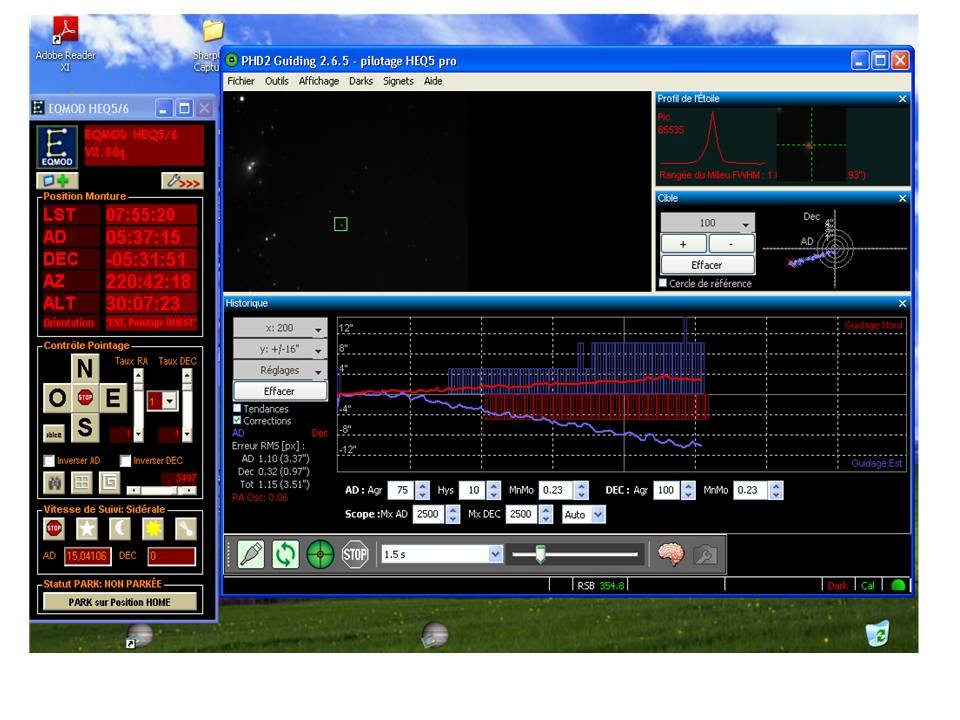
Task: Click EQMOD AD tracking rate field 15.04106
Action: pyautogui.click(x=87, y=556)
